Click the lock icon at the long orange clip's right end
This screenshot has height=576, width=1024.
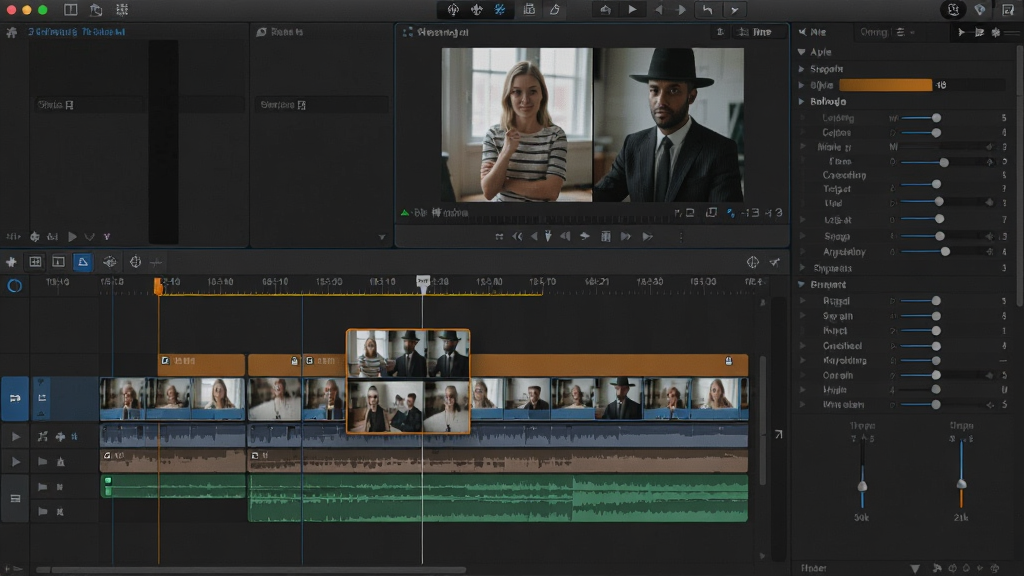tap(729, 360)
